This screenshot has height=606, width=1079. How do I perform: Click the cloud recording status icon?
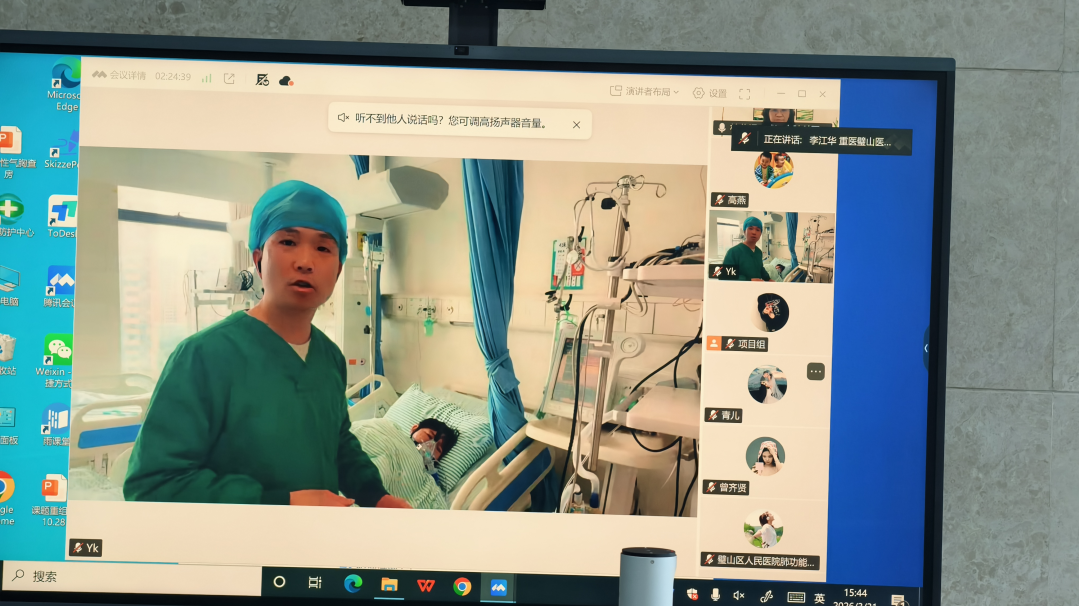coord(286,80)
